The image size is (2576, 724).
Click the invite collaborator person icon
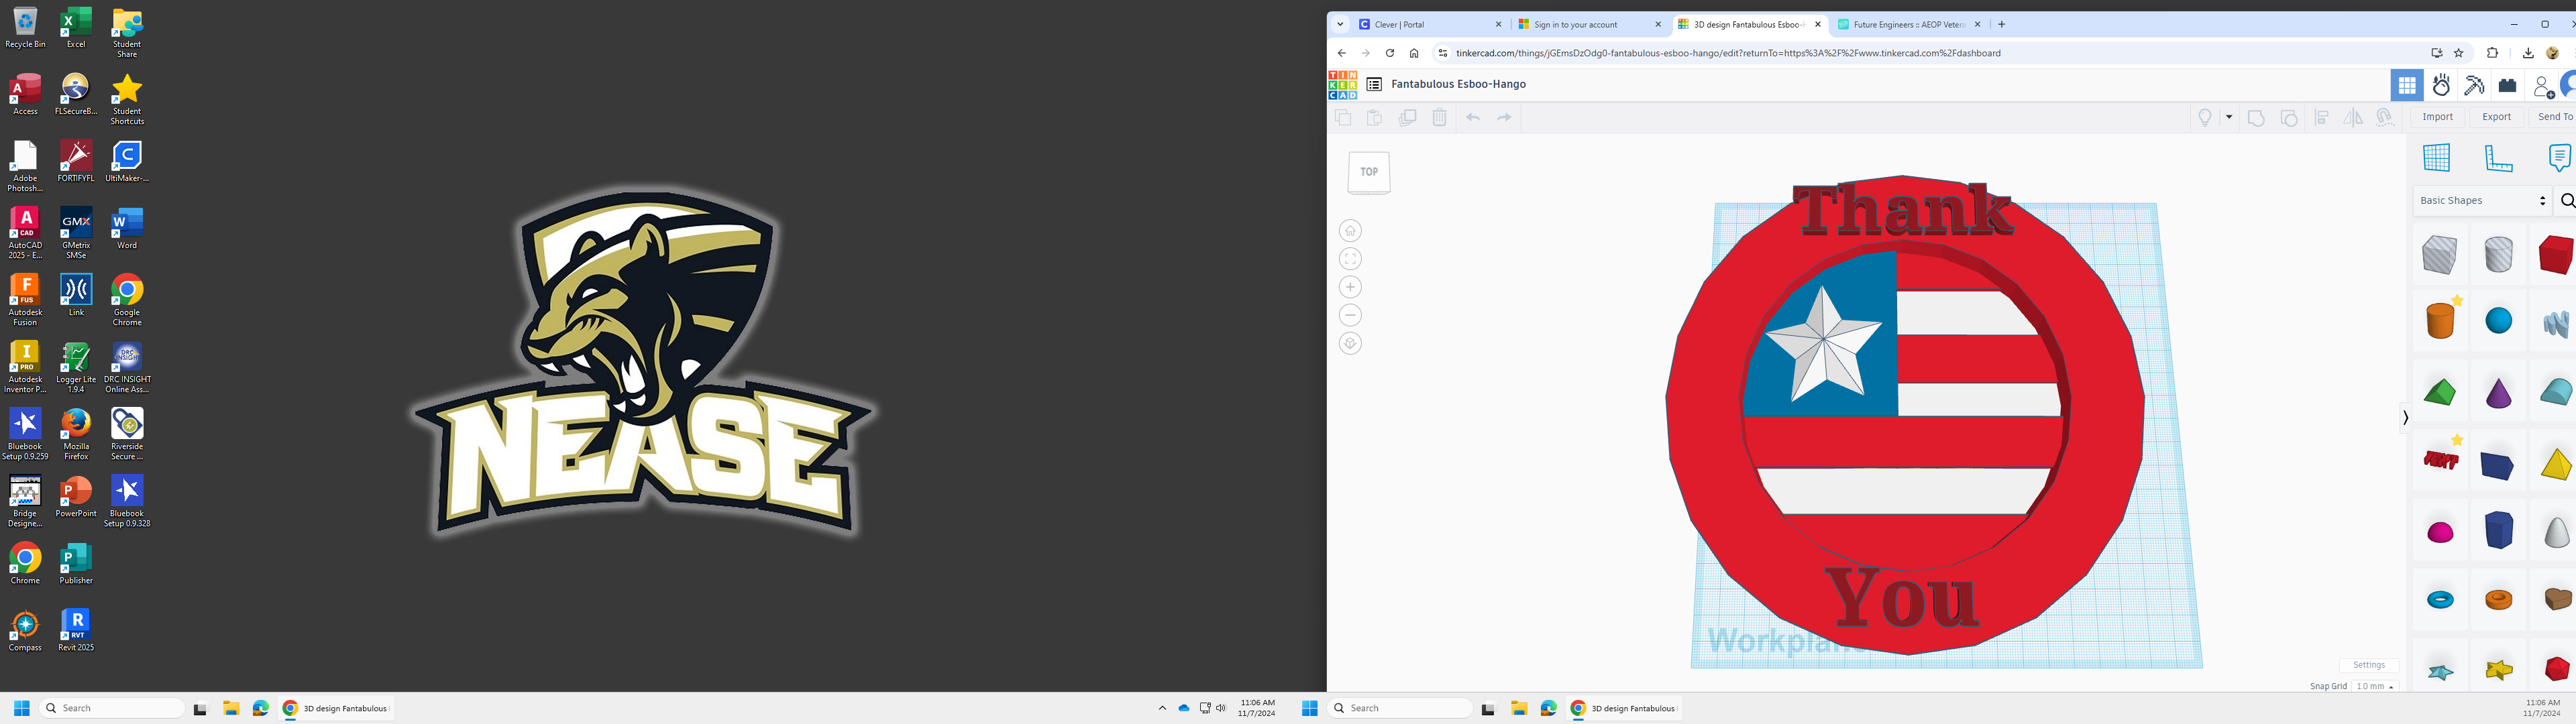point(2543,87)
